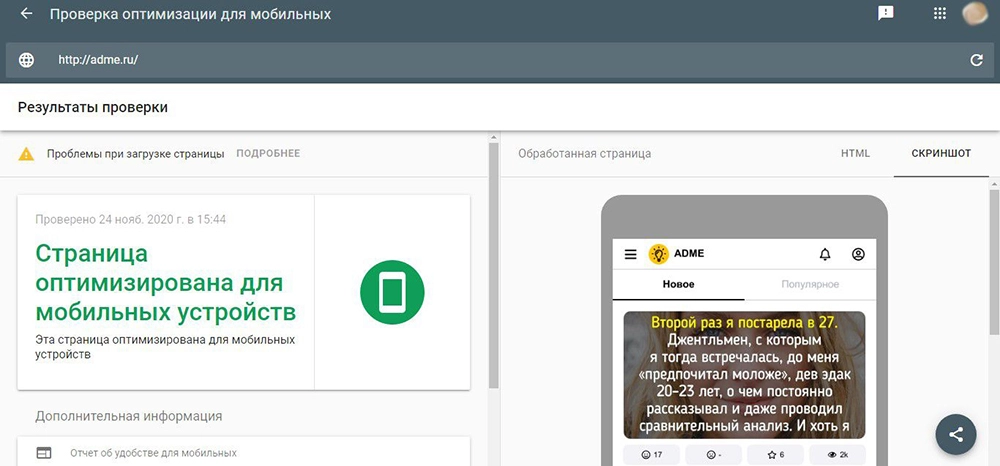Click the left panel vertical scrollbar
1000x466 pixels.
pyautogui.click(x=493, y=270)
